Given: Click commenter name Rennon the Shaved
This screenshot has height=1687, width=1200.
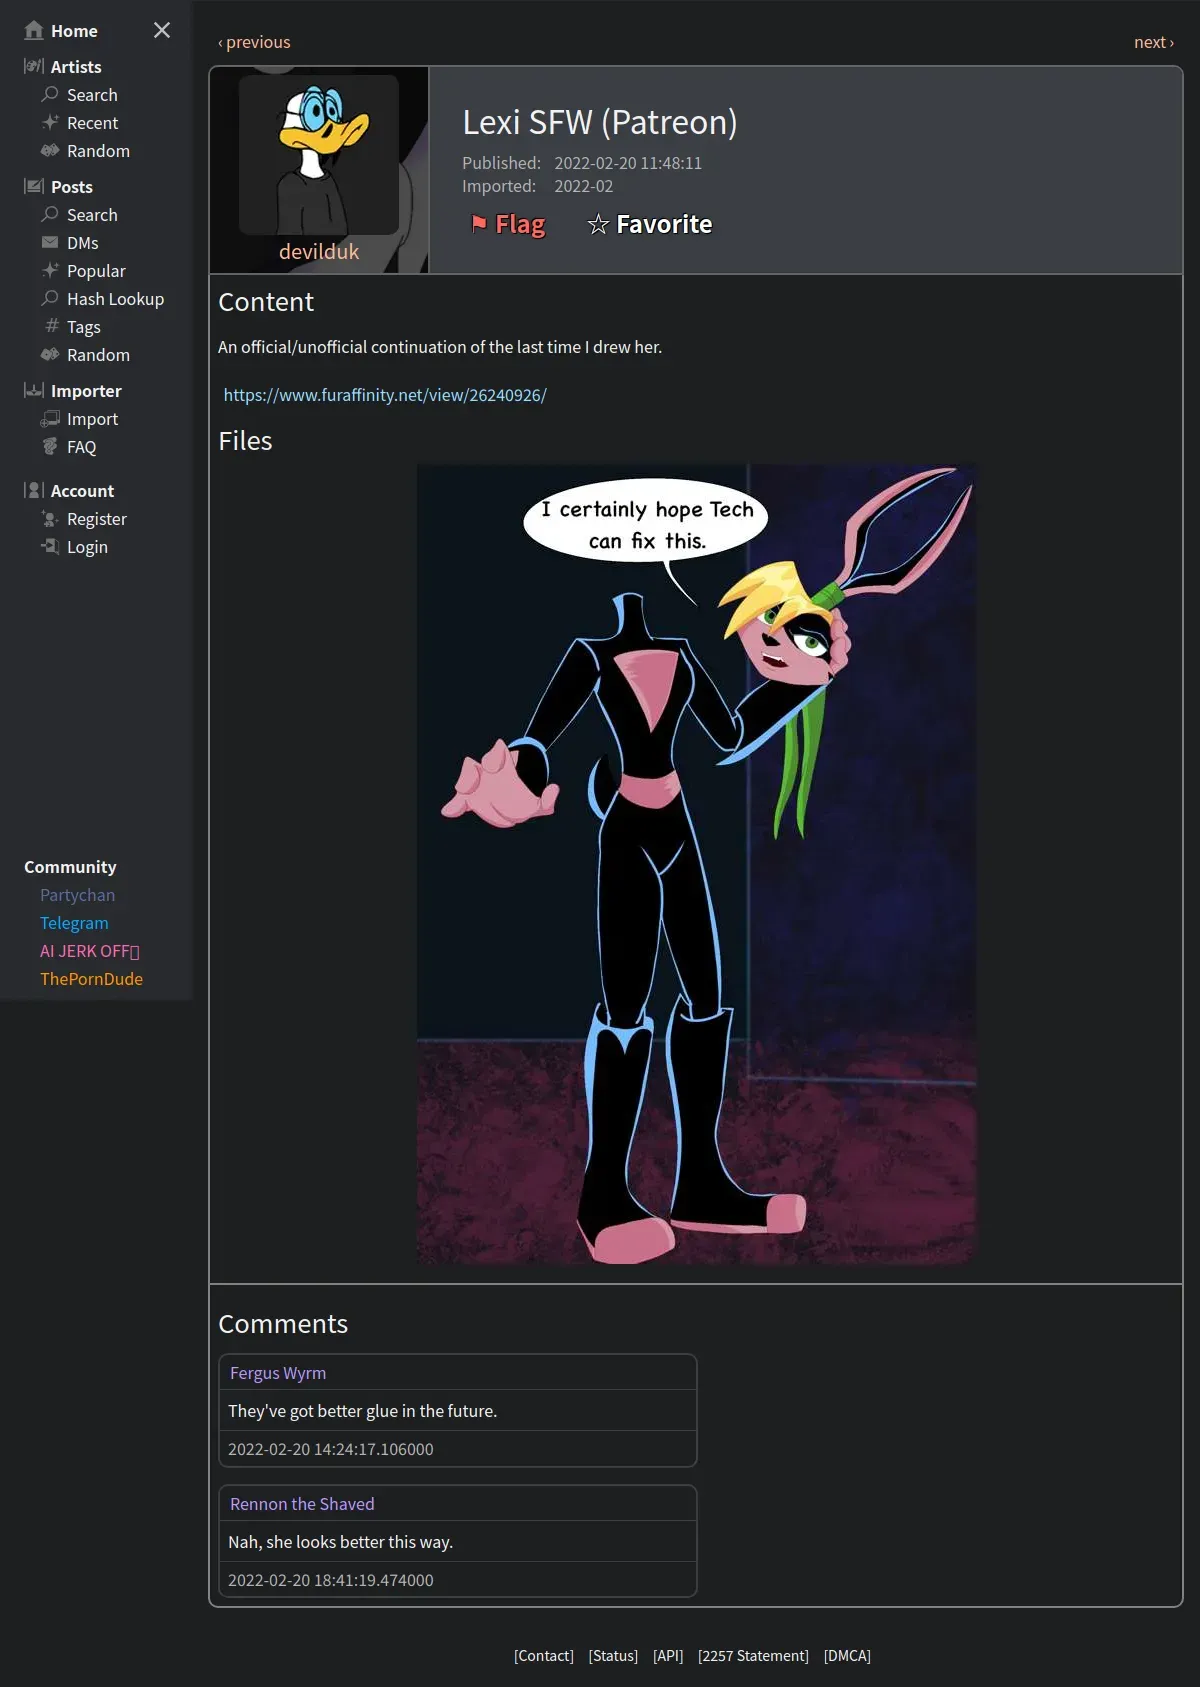Looking at the screenshot, I should click(302, 1504).
